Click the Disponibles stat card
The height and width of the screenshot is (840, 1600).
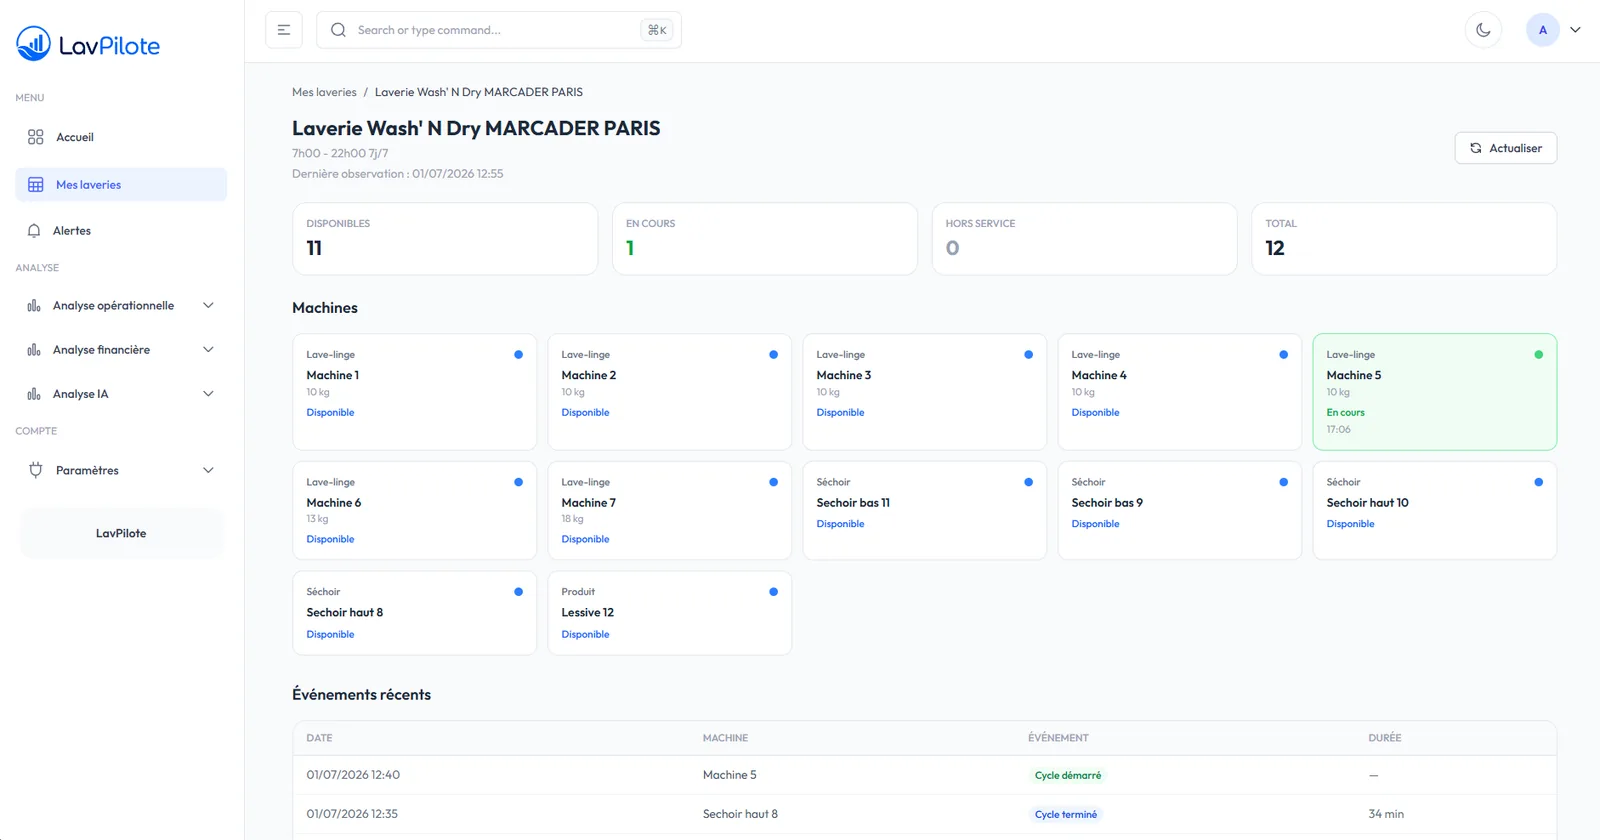[445, 239]
